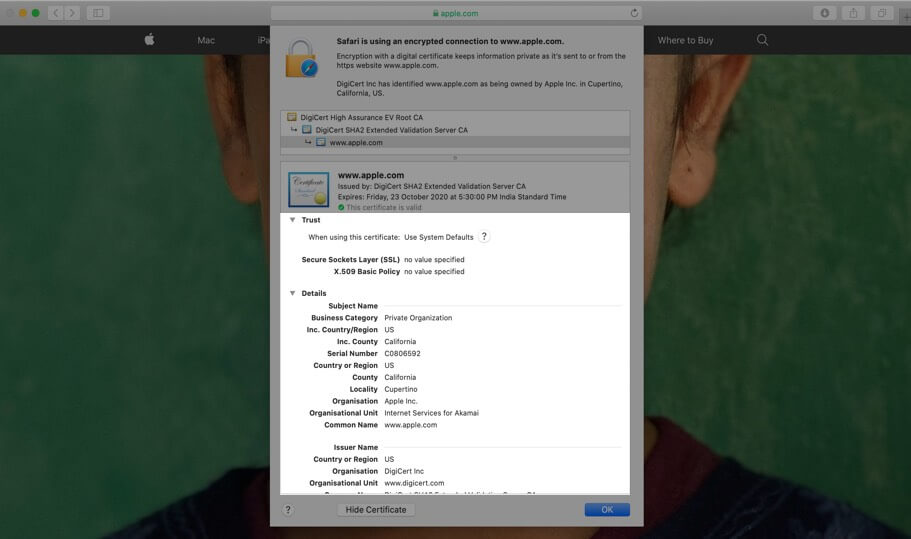Select DigiCert SHA2 Extended Validation Server CA row
Viewport: 911px width, 539px height.
tap(455, 130)
